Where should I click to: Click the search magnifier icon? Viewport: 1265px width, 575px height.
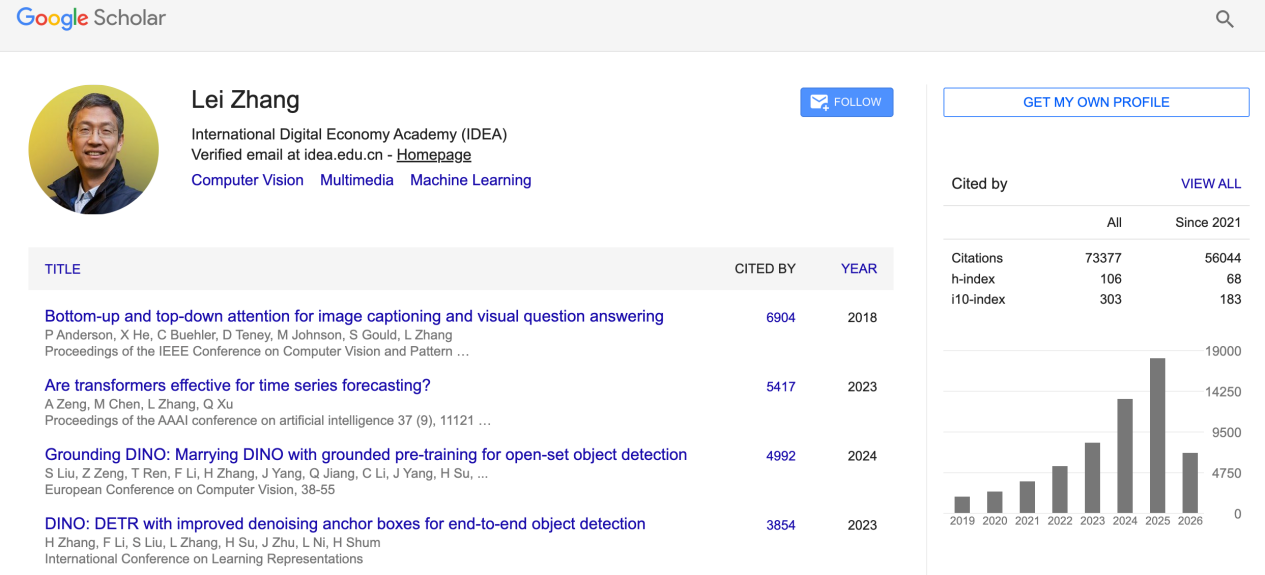coord(1224,19)
